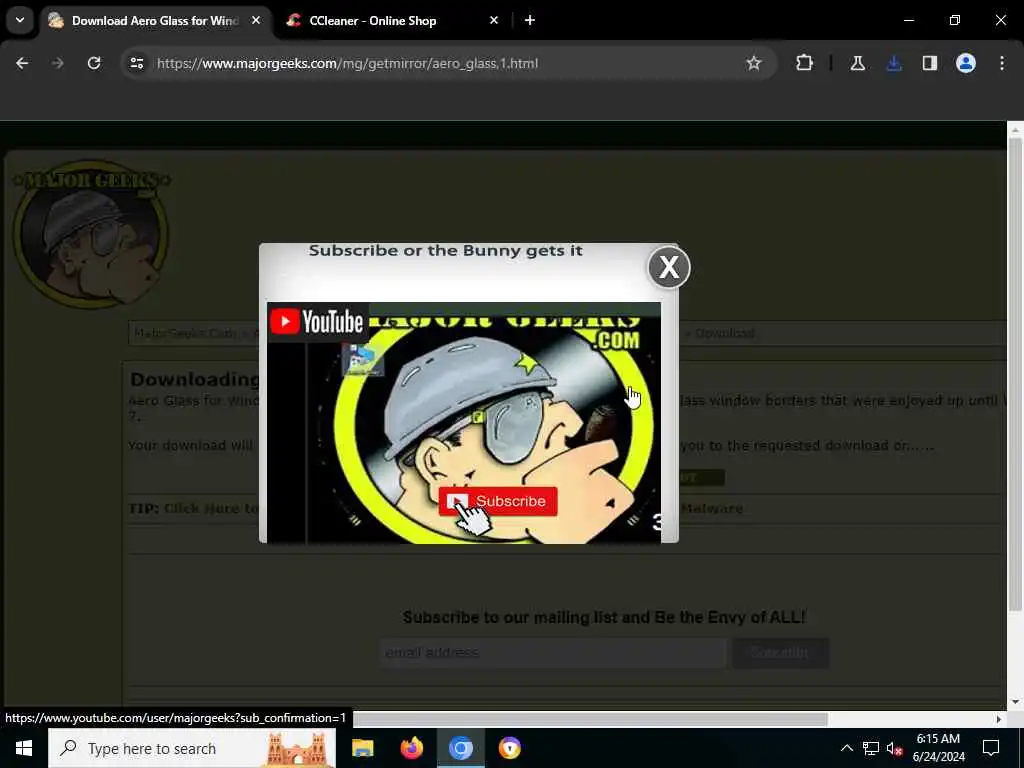Click "Subscribe or the Bunny gets it" text
This screenshot has width=1024, height=768.
445,251
